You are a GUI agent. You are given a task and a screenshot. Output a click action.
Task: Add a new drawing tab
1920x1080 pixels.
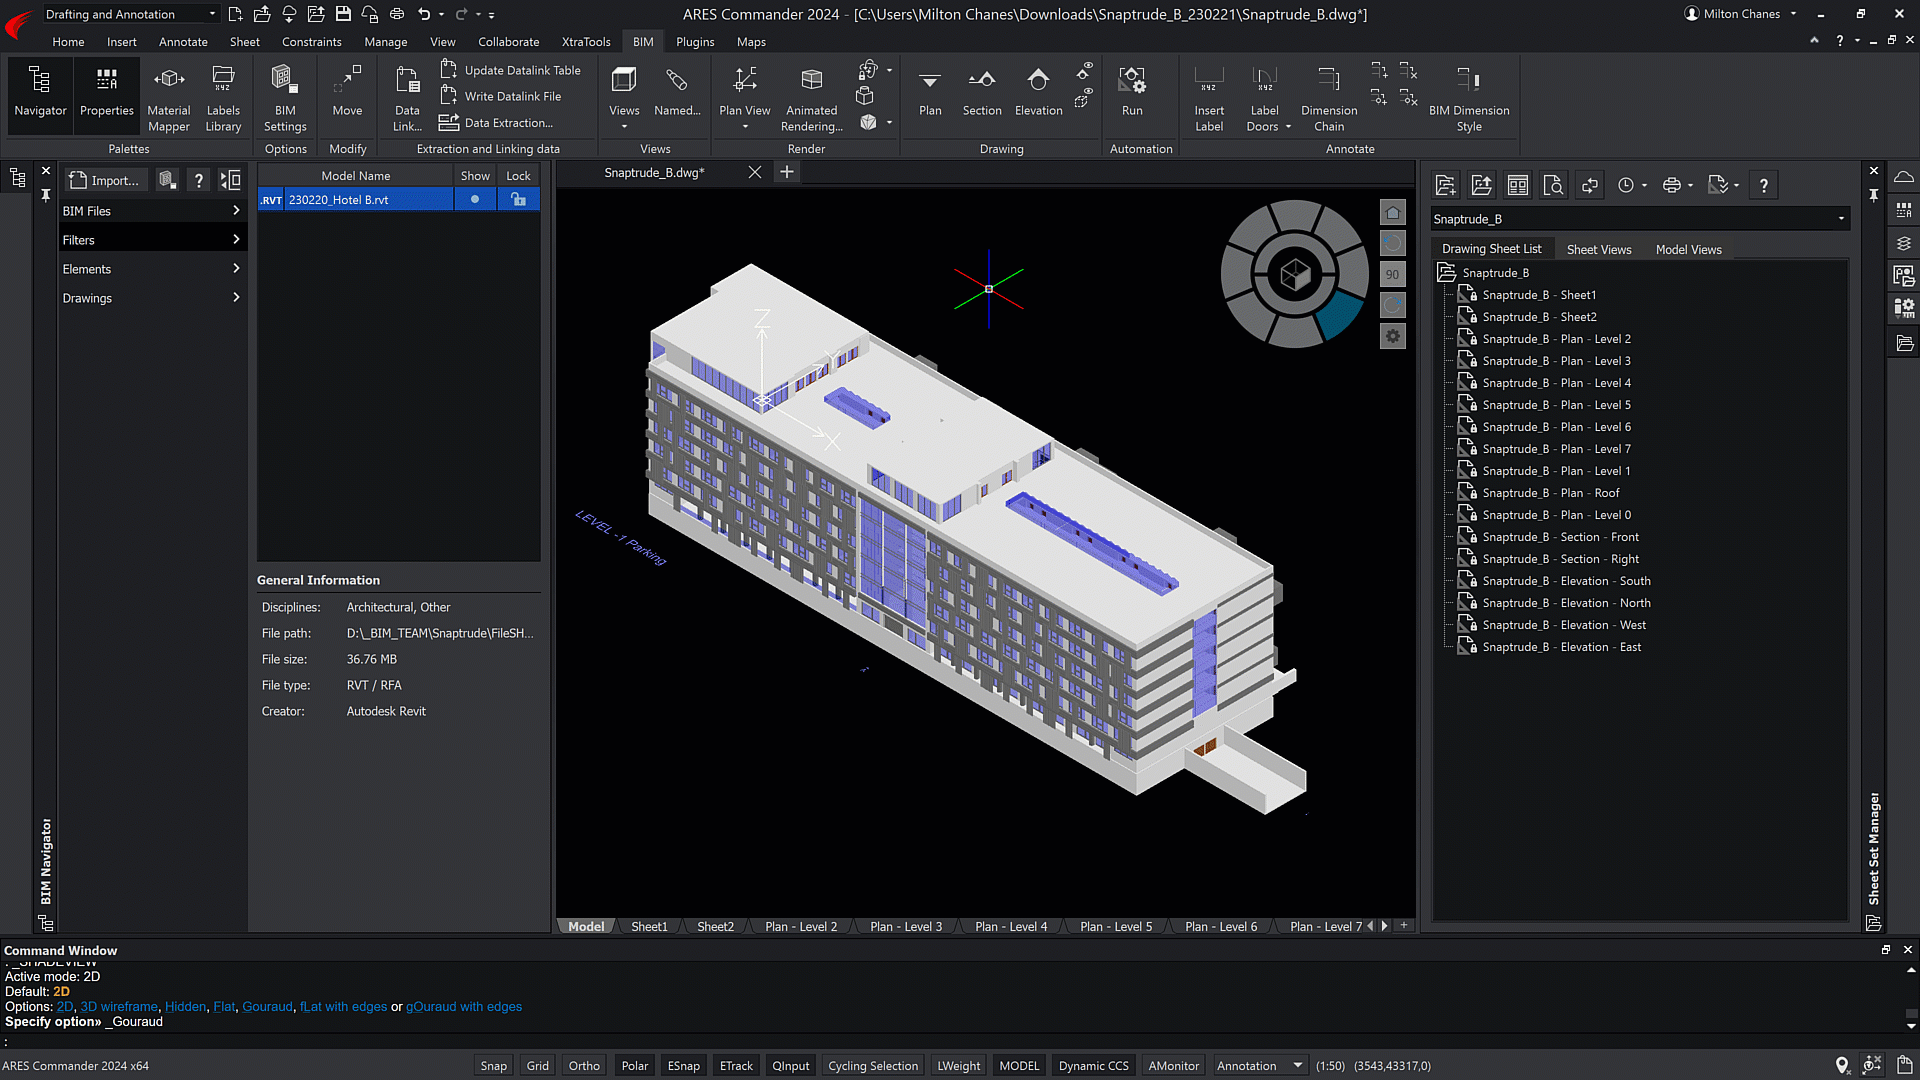(787, 172)
